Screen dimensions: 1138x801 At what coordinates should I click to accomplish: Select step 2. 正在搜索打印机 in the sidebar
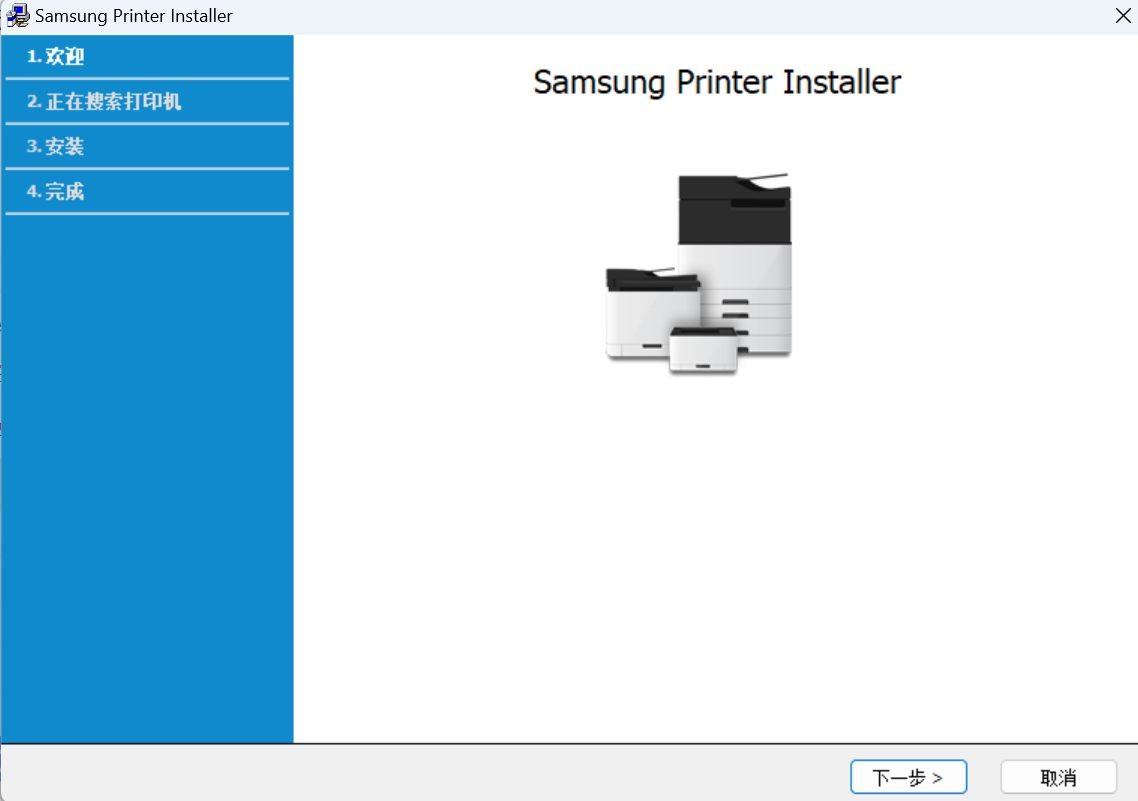pos(104,102)
